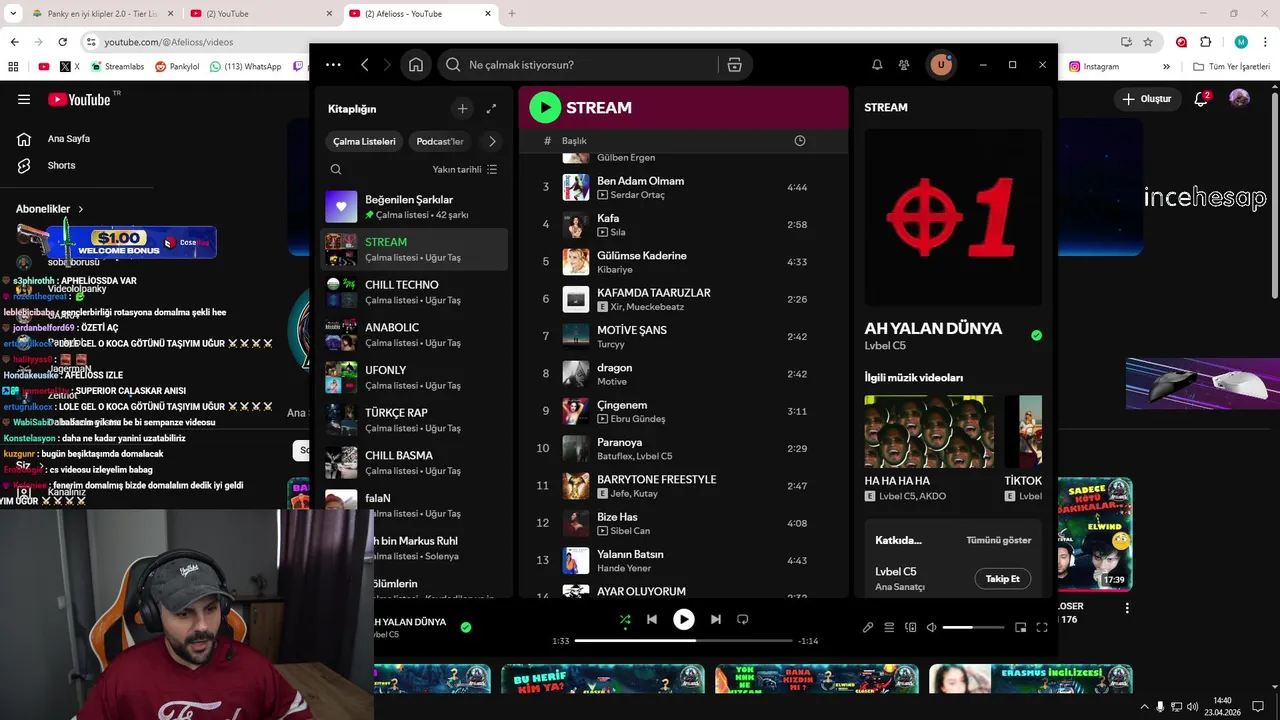Bookmark this page with the star icon
The width and height of the screenshot is (1280, 720).
[1148, 42]
